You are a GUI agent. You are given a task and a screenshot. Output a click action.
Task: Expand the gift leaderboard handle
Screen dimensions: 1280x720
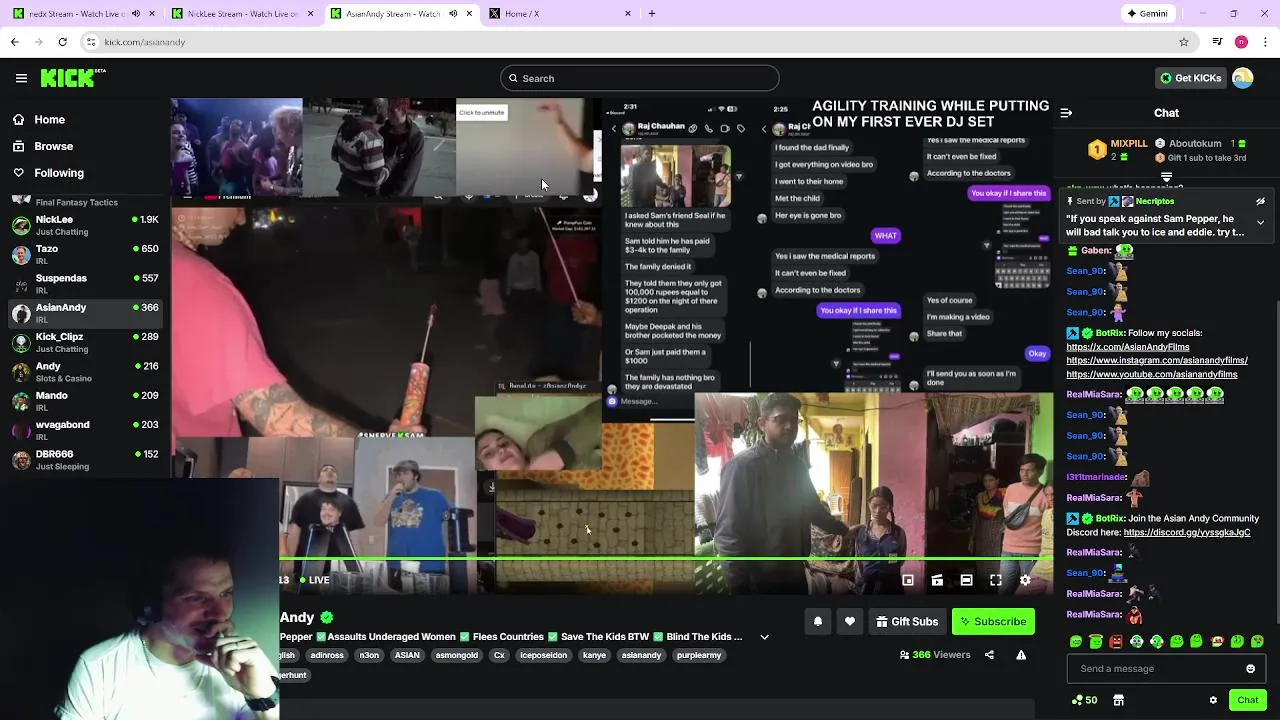1166,177
